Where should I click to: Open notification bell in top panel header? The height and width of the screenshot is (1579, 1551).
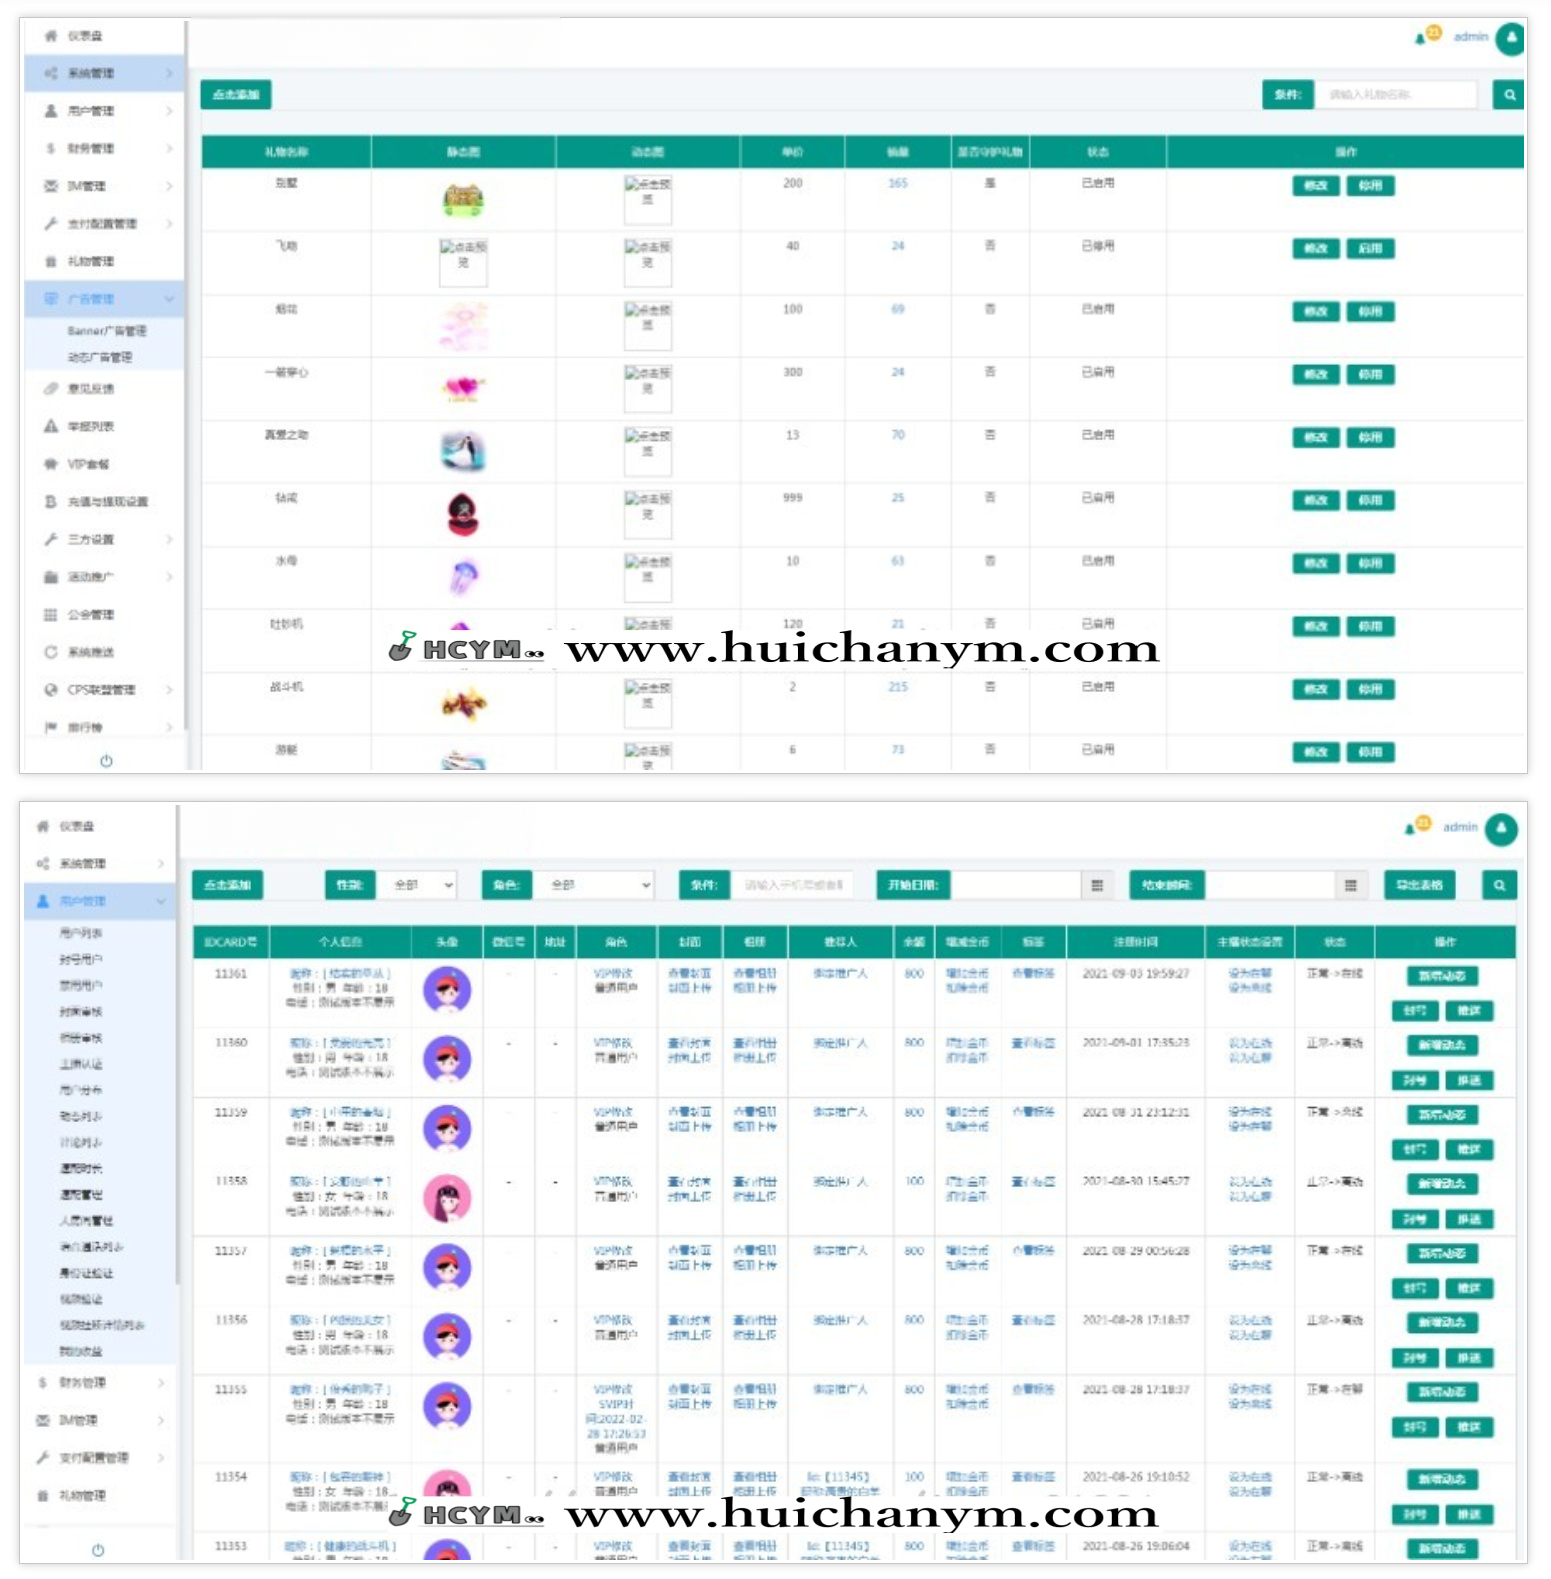coord(1420,38)
